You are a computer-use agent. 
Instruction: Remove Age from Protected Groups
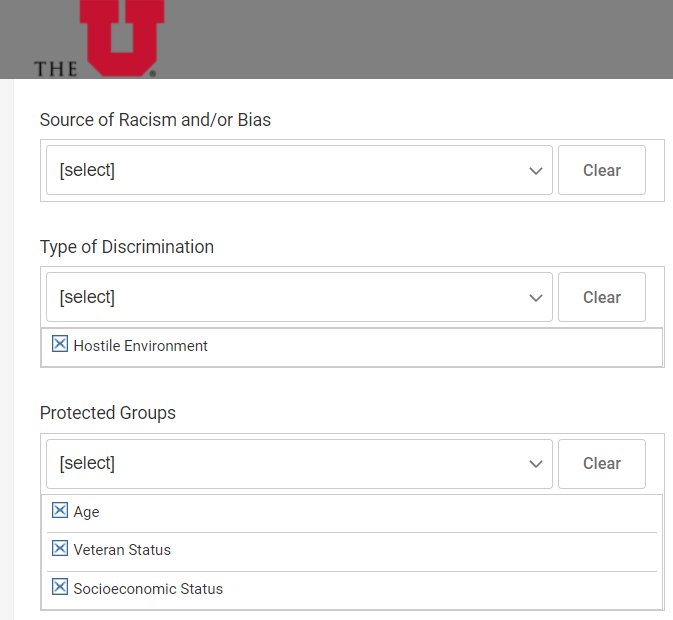(60, 511)
